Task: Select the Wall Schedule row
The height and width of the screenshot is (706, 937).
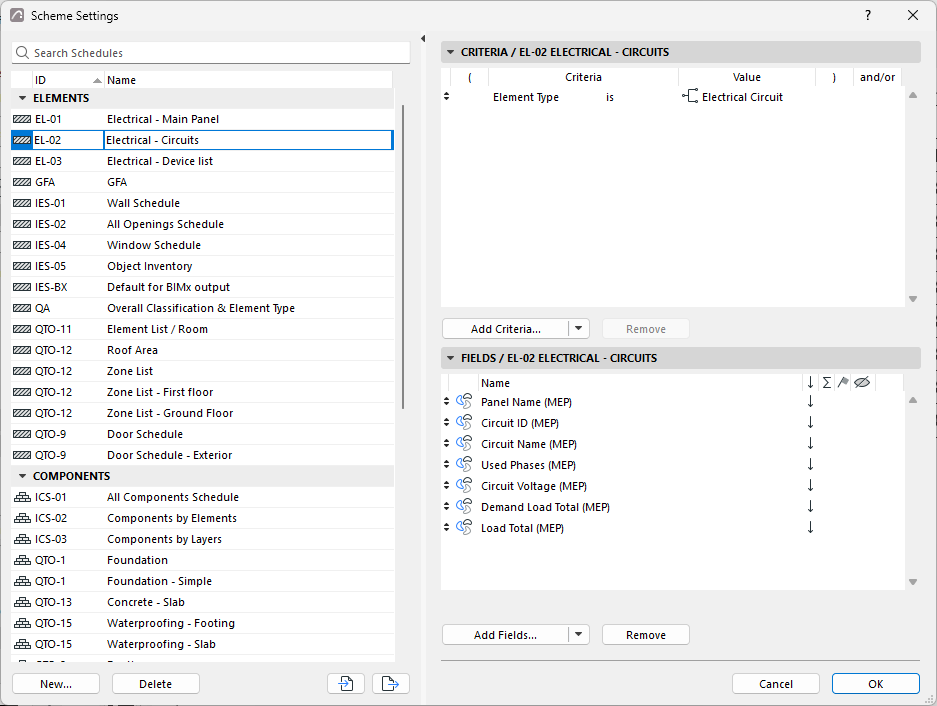Action: point(203,203)
